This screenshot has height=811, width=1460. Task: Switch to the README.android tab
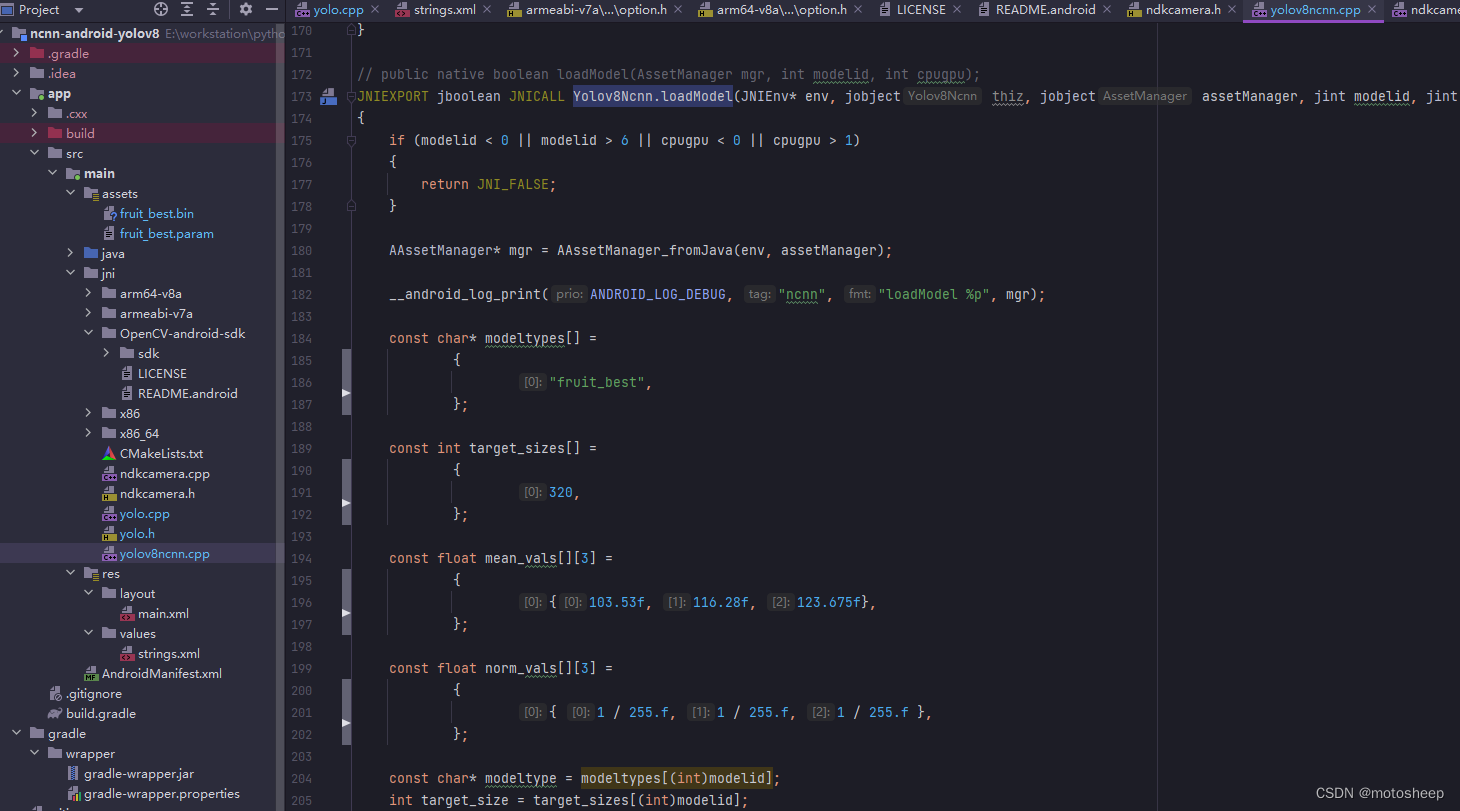(1045, 10)
